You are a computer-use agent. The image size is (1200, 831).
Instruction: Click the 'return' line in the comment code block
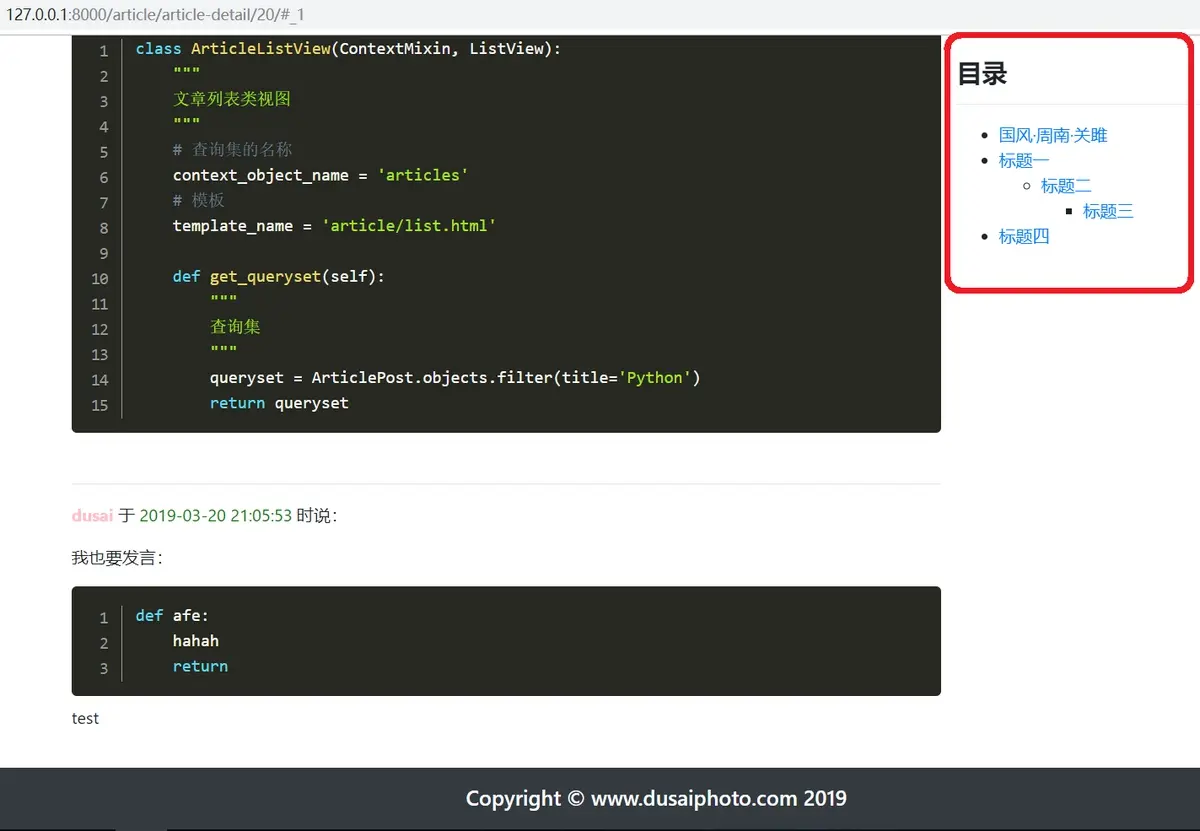(x=200, y=666)
